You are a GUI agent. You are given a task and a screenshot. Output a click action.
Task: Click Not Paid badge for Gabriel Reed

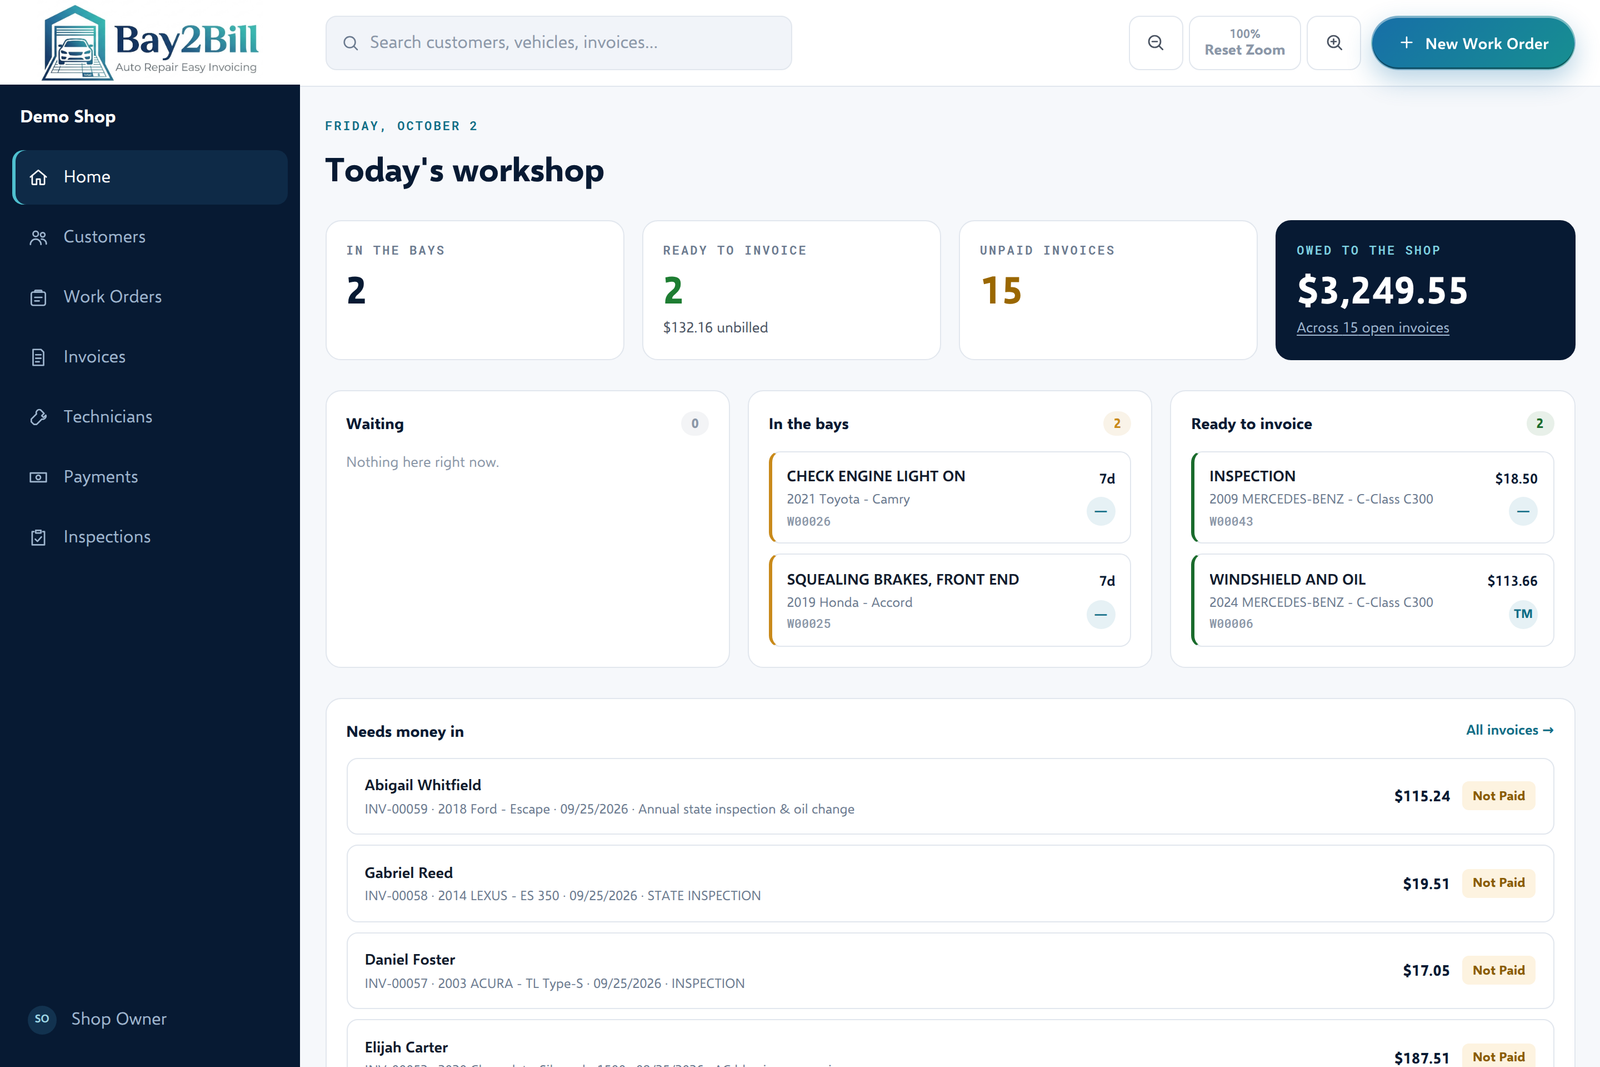[1498, 883]
